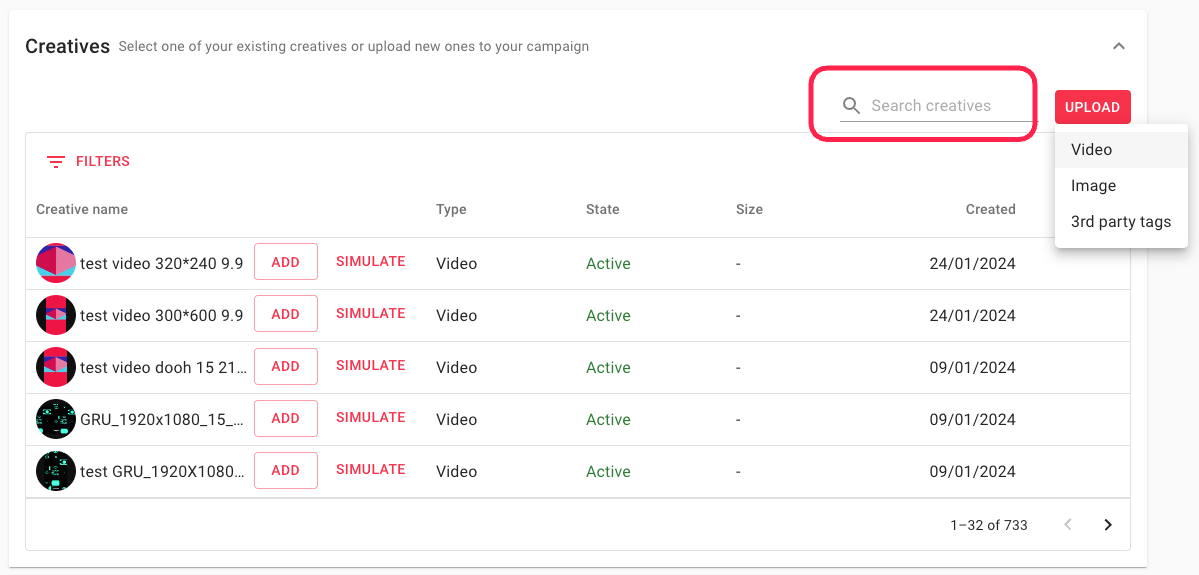The height and width of the screenshot is (575, 1199).
Task: Sort by the Created column header
Action: click(990, 210)
